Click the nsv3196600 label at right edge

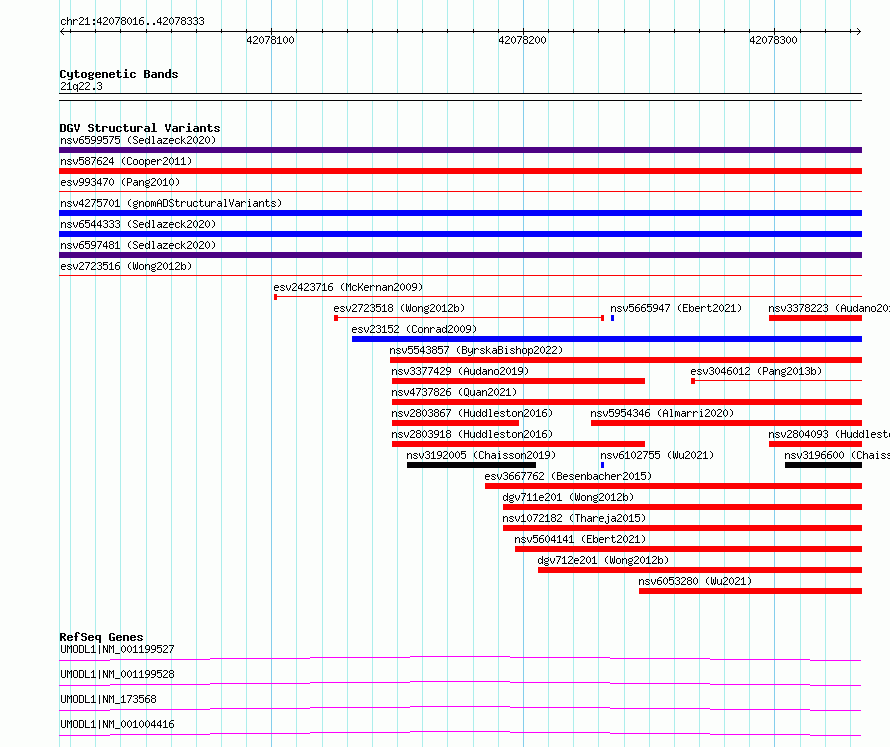coord(837,455)
